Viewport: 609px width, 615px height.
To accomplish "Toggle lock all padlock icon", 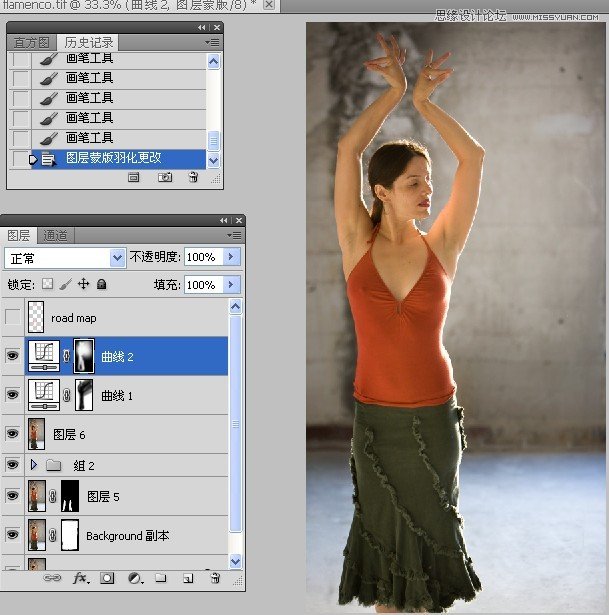I will (102, 284).
